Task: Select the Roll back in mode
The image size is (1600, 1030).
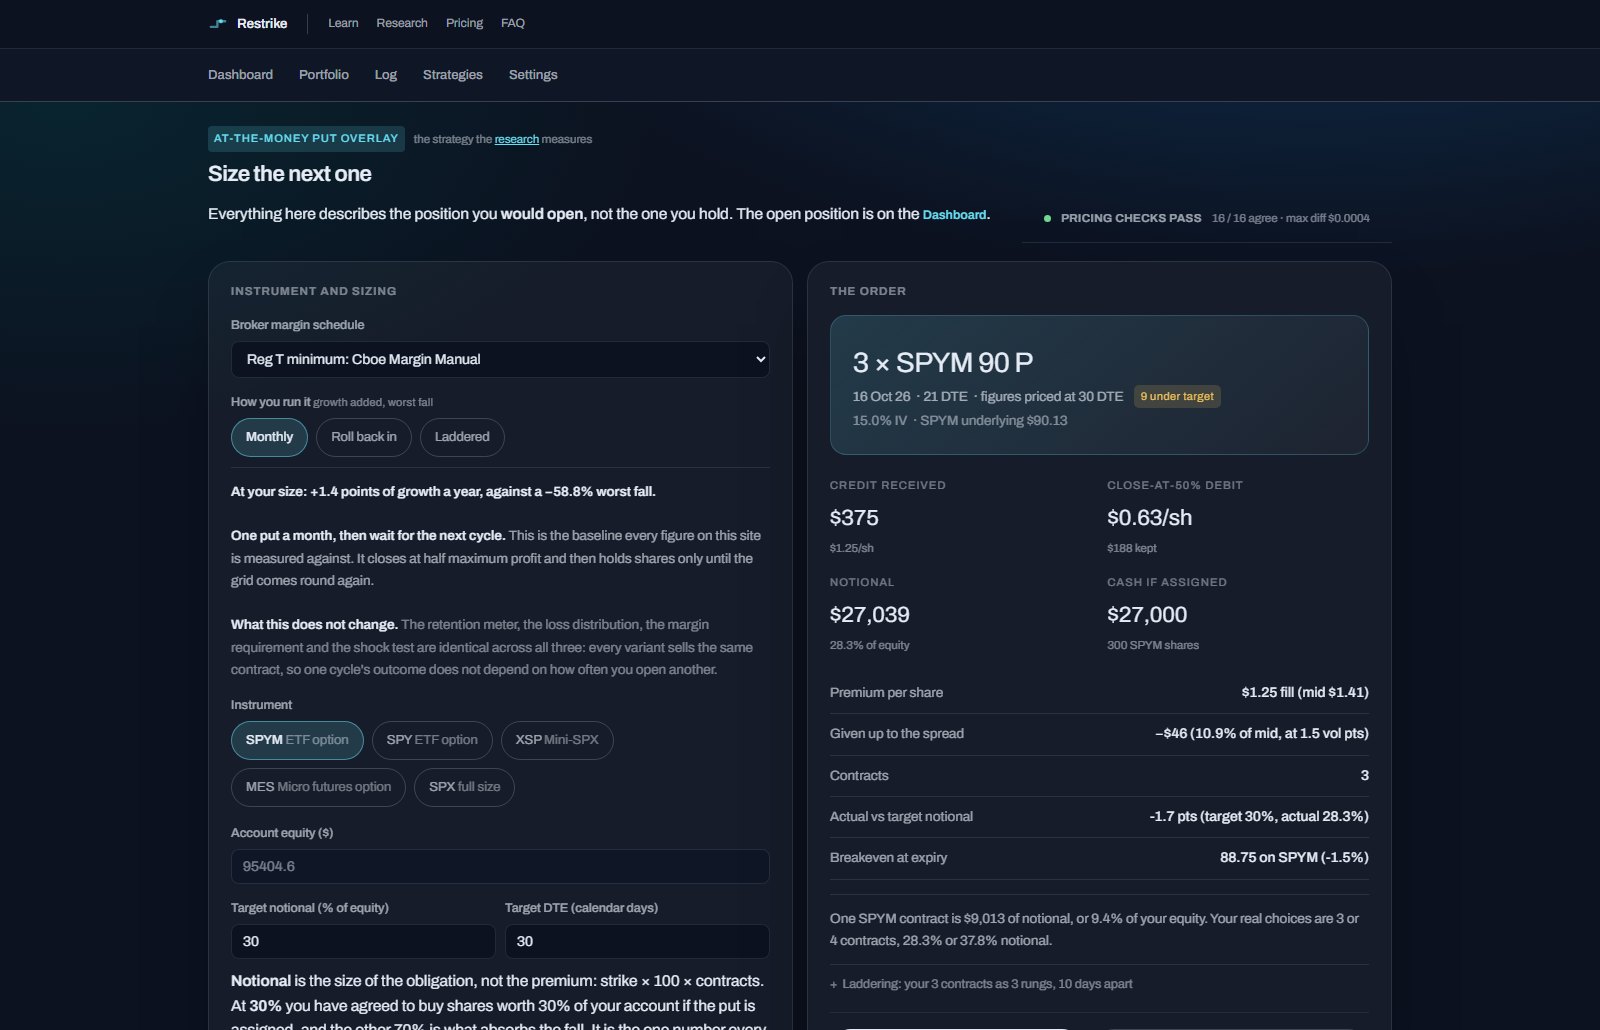Action: (364, 437)
